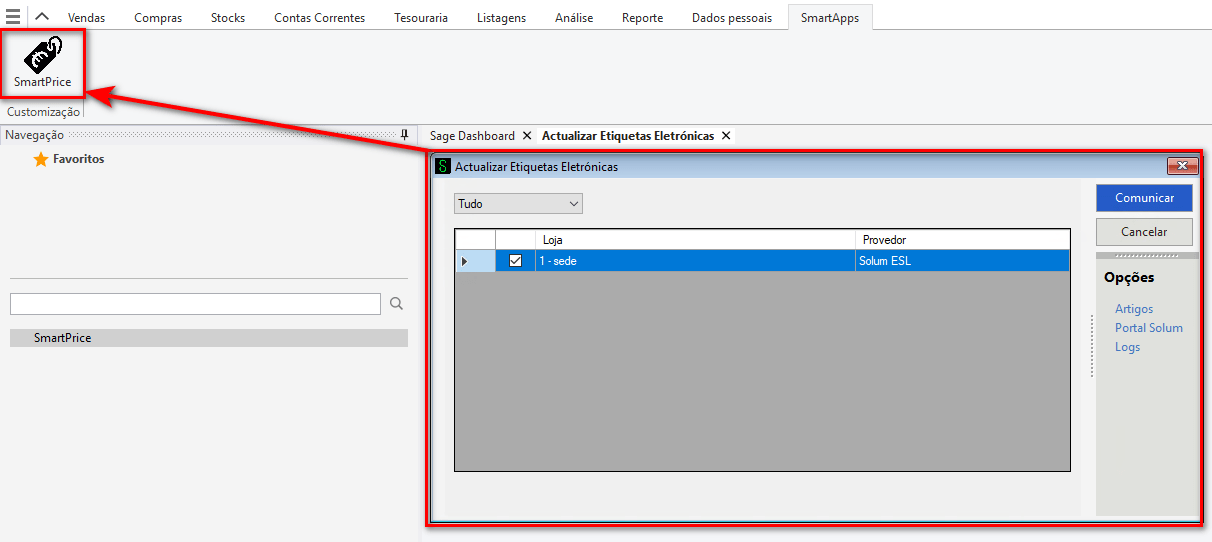
Task: Open the Contas Correntes tab
Action: coord(320,18)
